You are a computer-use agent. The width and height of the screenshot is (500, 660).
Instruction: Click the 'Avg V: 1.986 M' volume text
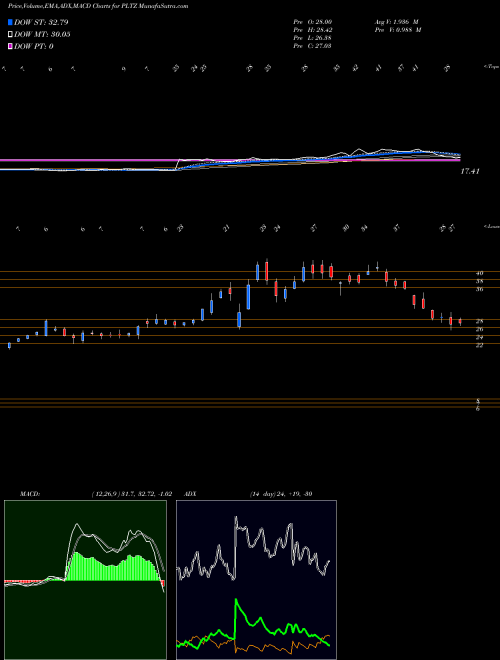397,22
